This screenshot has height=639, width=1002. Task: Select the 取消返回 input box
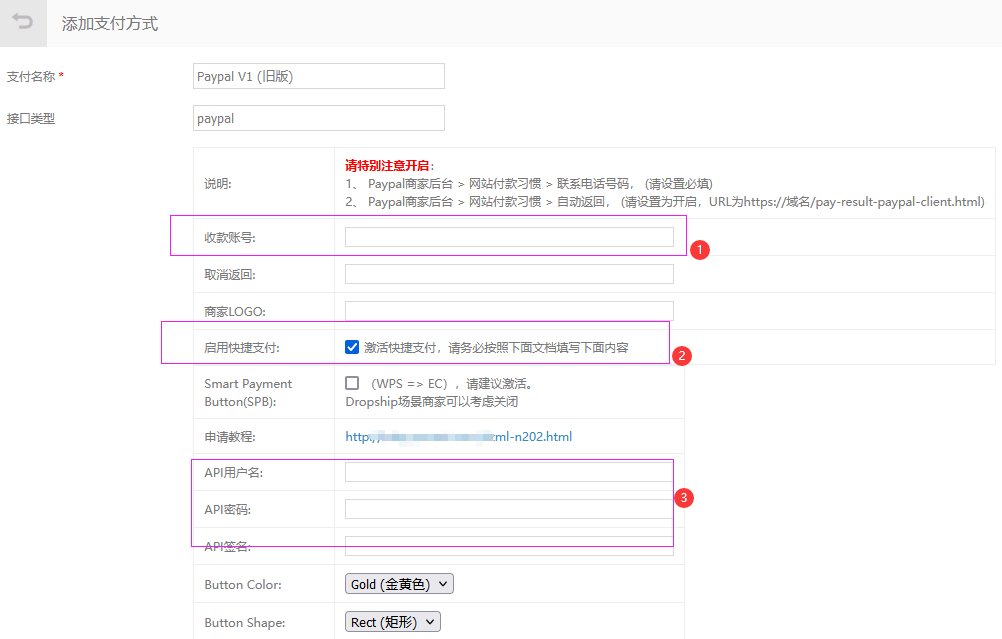pos(509,274)
